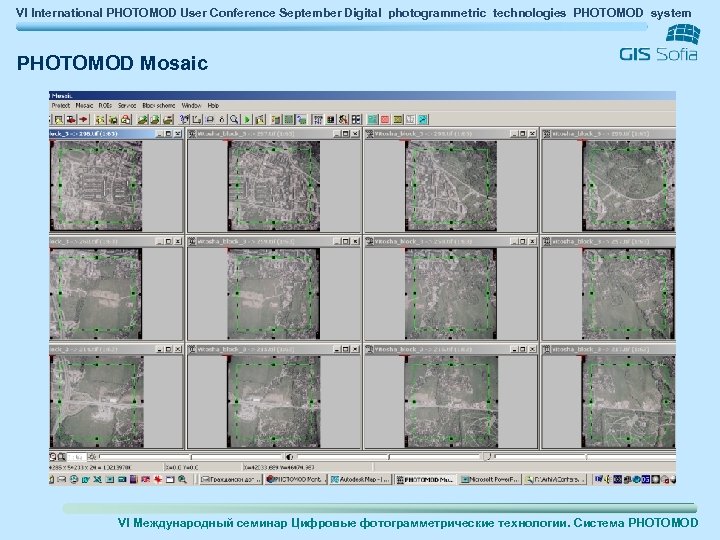The height and width of the screenshot is (540, 720).
Task: Switch to the Cyrillic-titled first taskbar button
Action: (x=231, y=479)
